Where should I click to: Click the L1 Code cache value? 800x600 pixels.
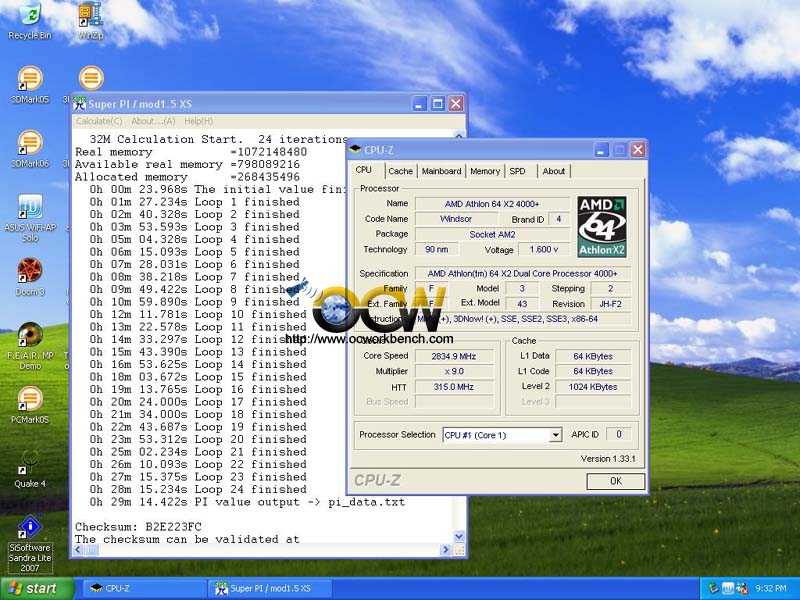point(593,371)
